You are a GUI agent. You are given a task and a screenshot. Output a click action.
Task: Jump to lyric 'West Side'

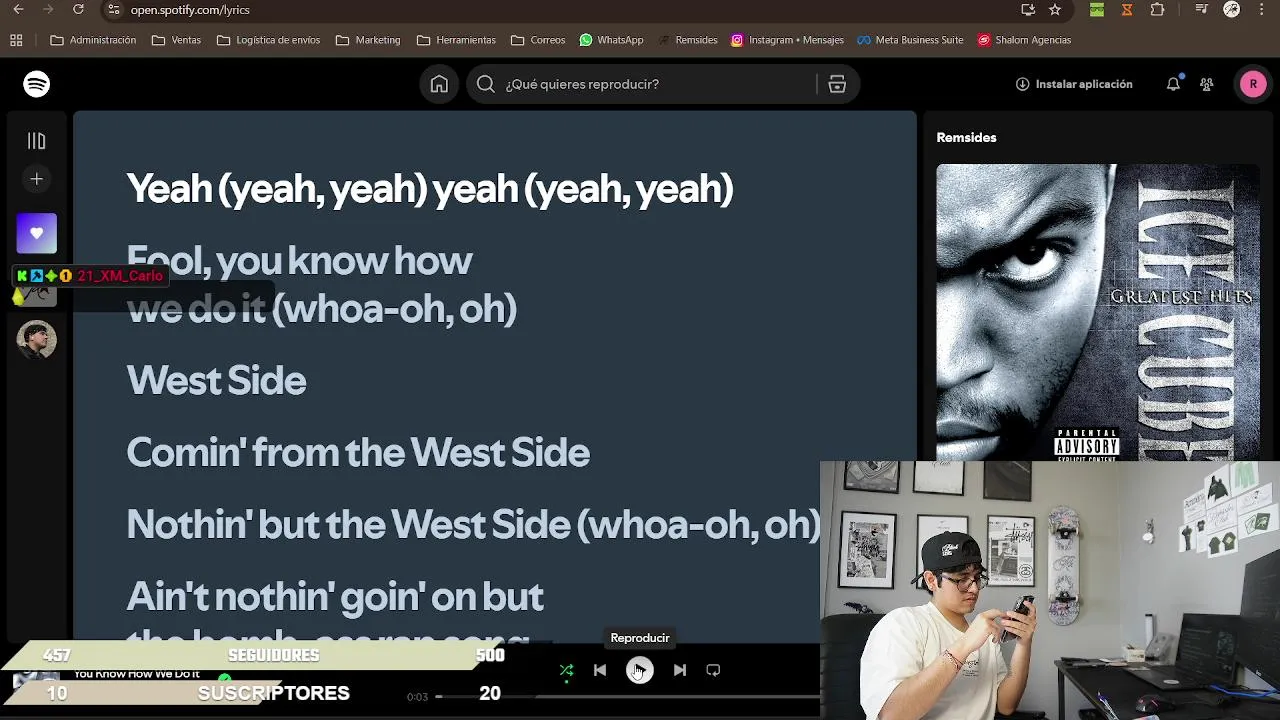coord(216,380)
